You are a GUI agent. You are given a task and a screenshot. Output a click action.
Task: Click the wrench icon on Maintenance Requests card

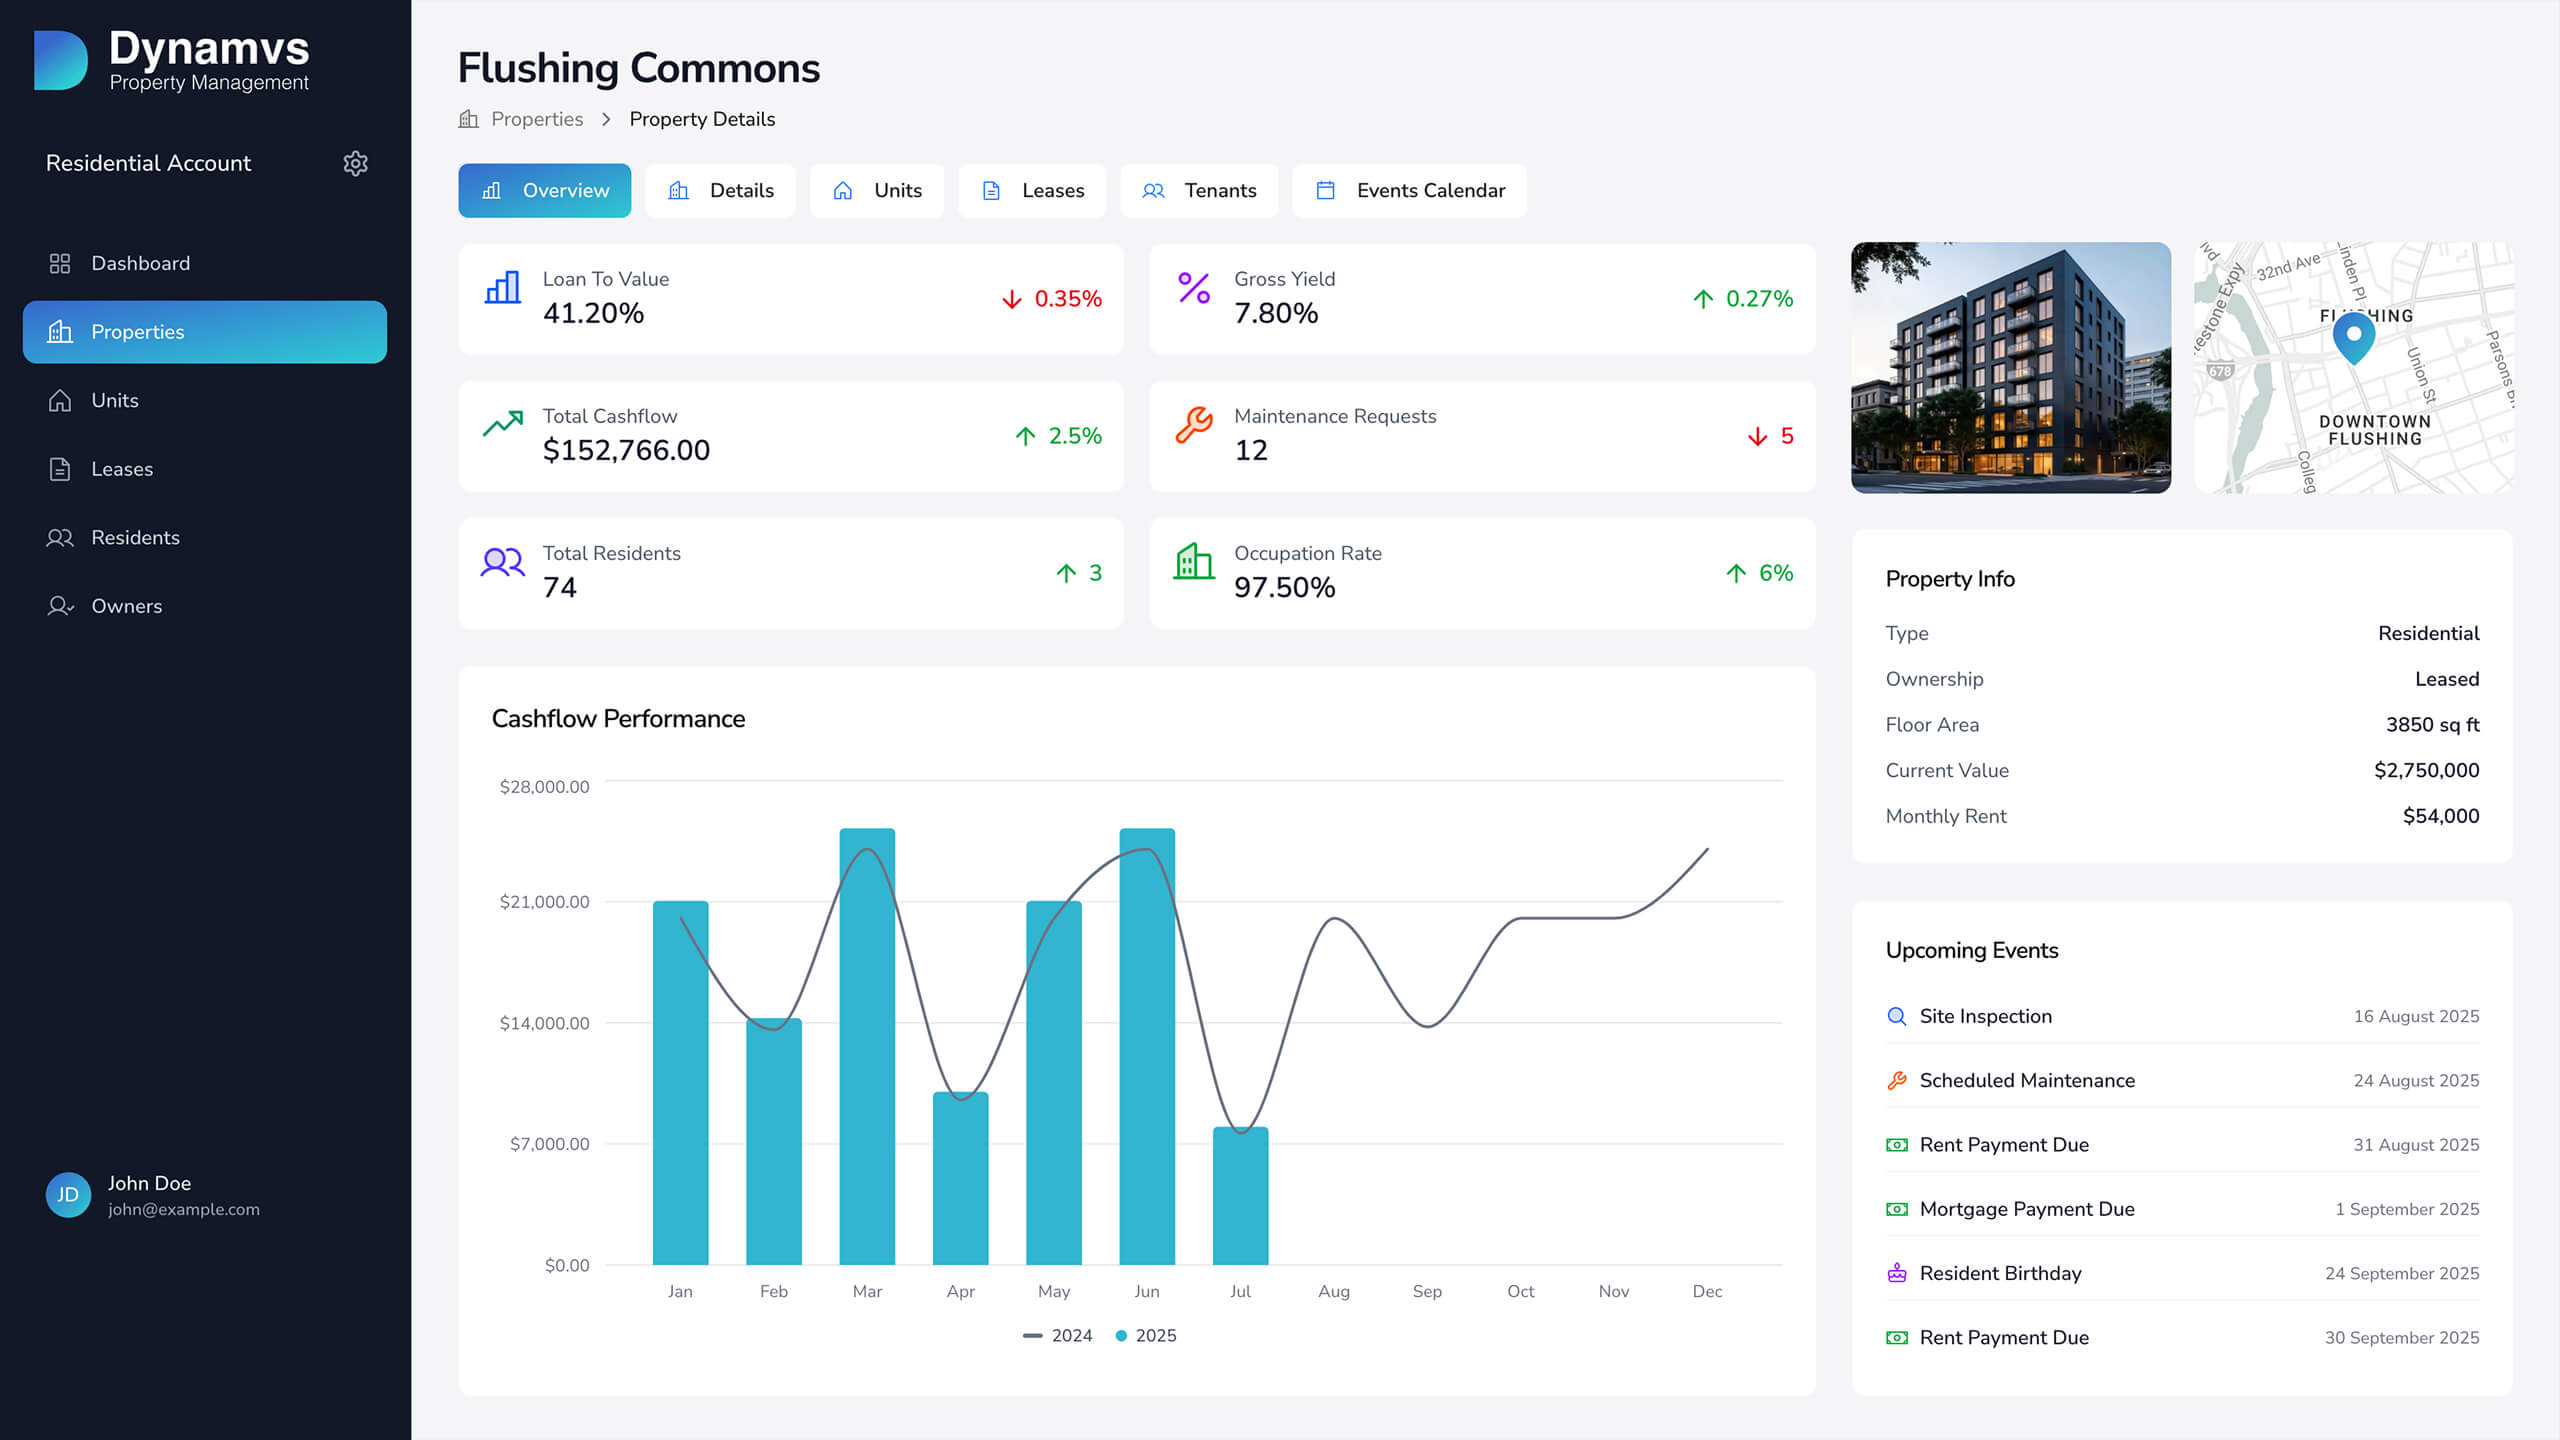[1193, 425]
